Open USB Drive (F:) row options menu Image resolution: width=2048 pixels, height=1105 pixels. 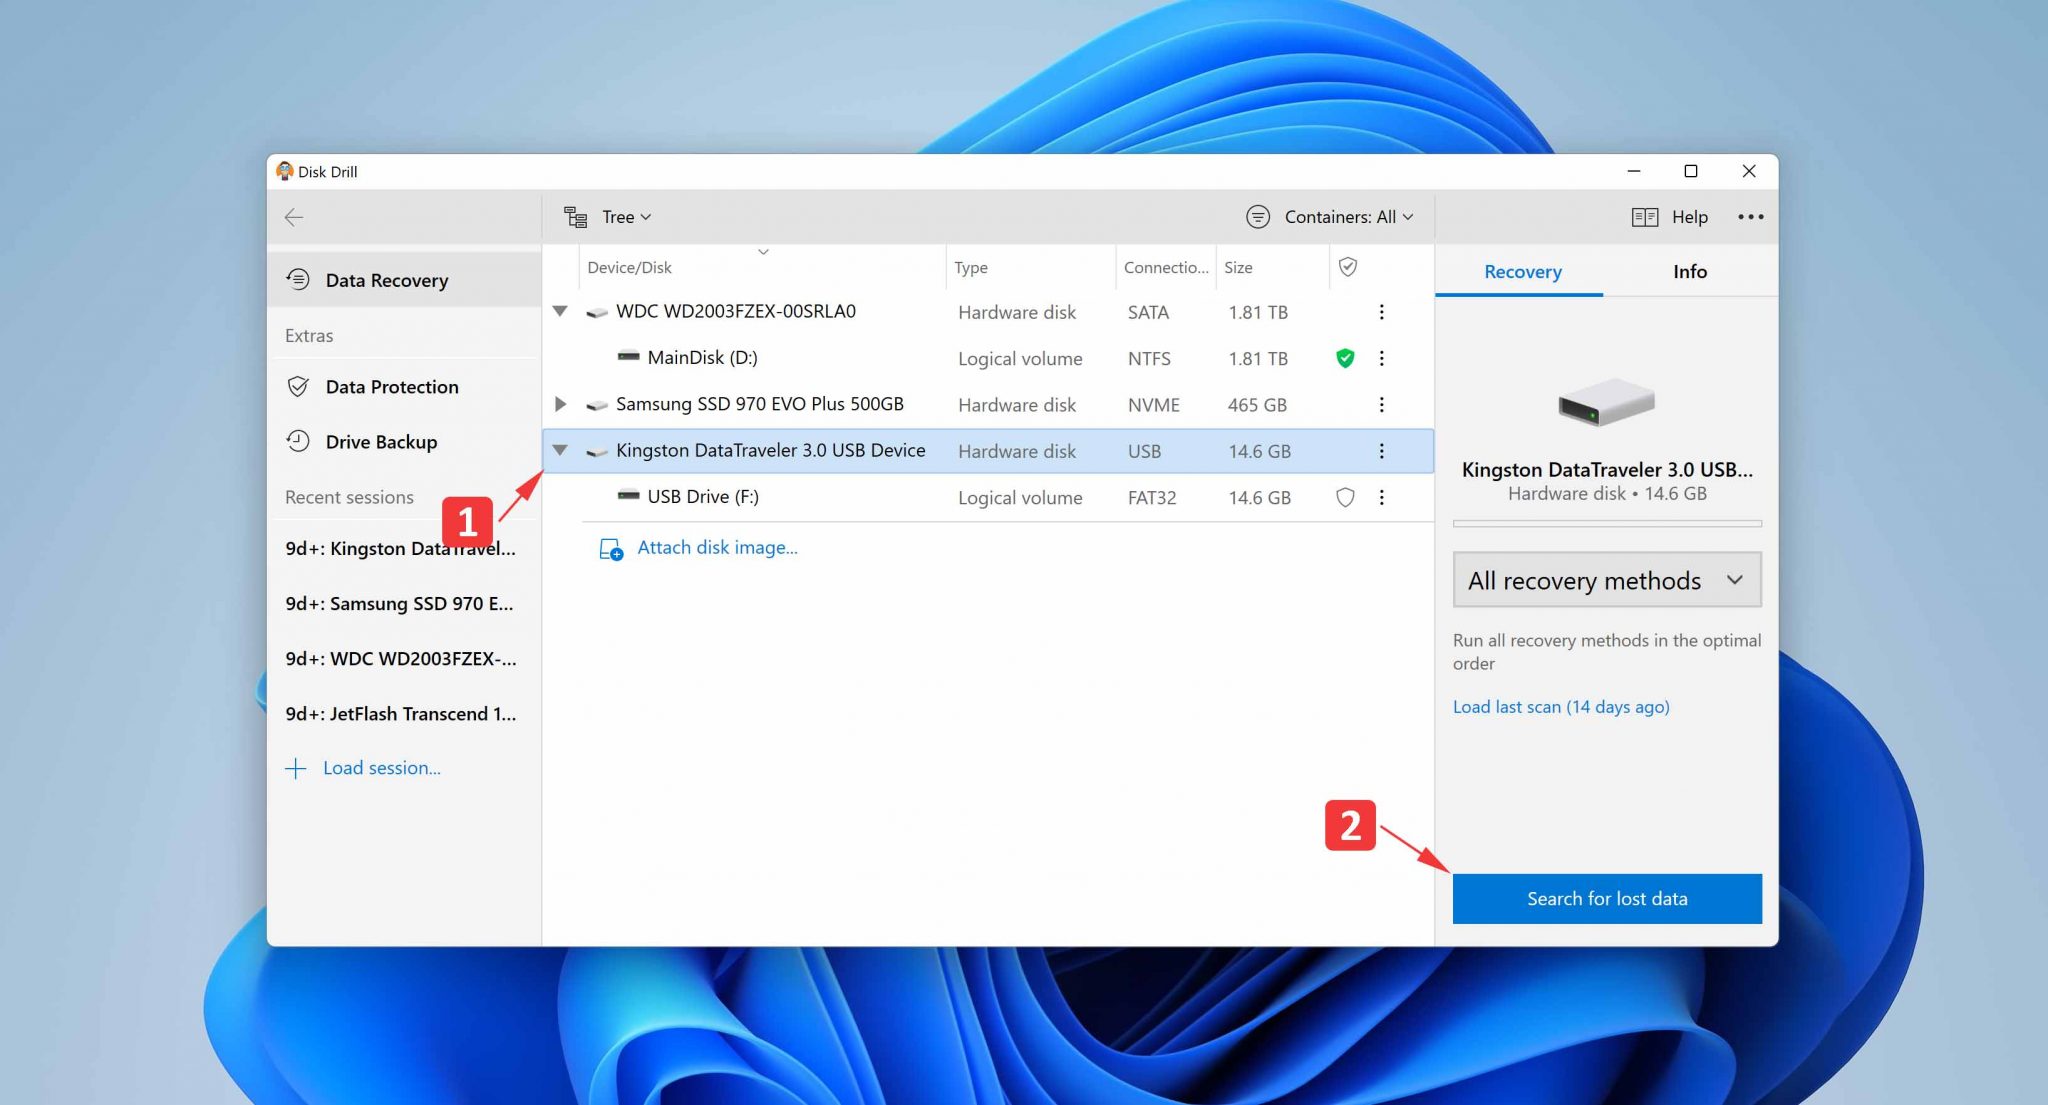click(1381, 497)
